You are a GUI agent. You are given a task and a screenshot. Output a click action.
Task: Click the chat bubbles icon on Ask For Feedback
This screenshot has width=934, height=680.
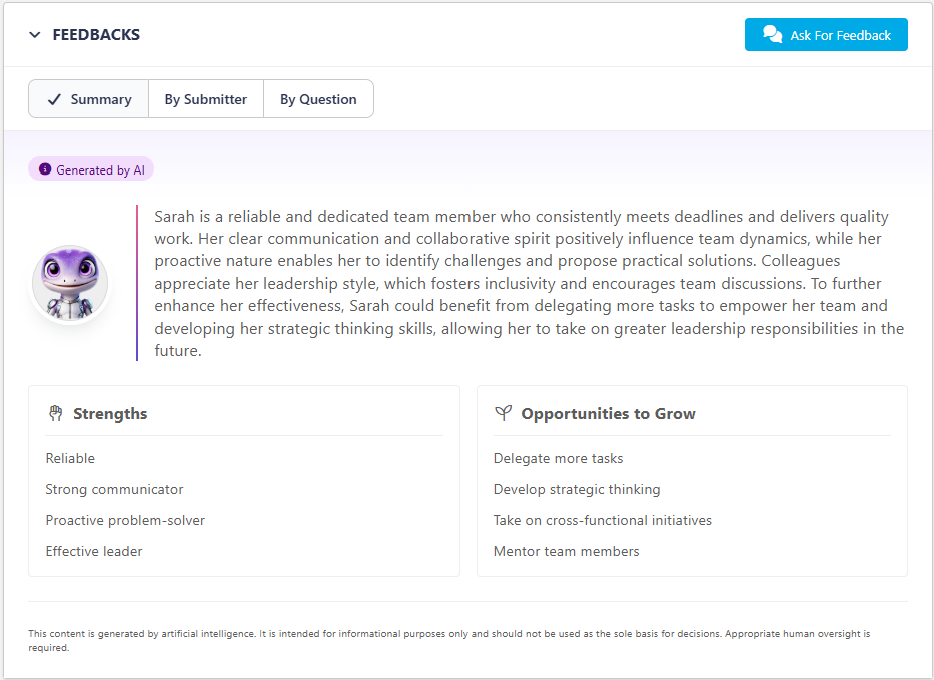pyautogui.click(x=772, y=34)
